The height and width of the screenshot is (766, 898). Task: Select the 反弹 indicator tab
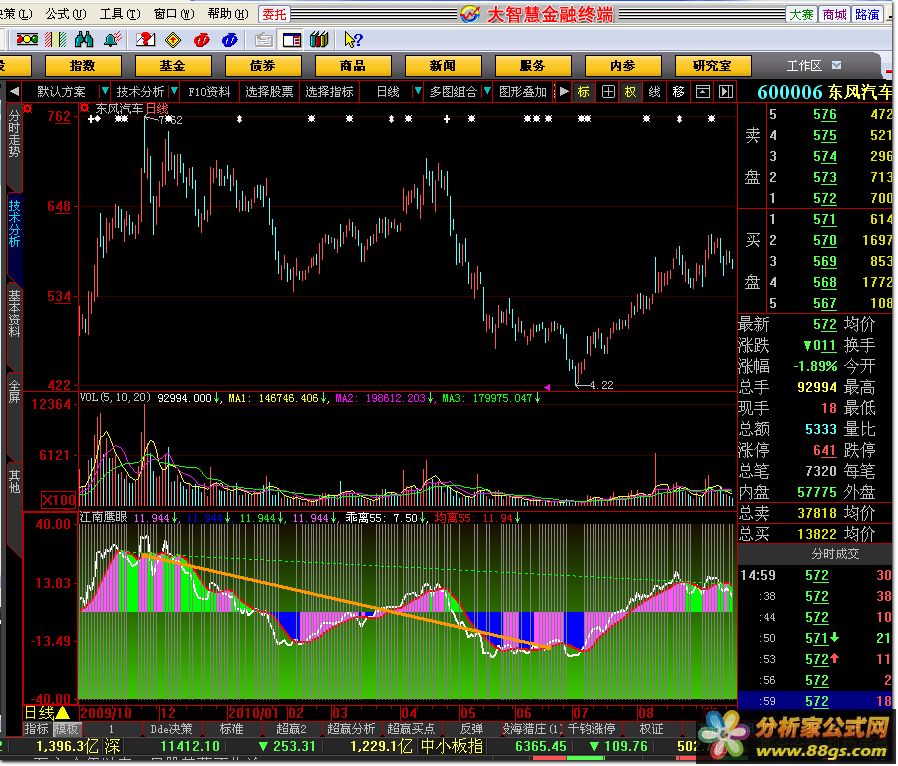pos(471,729)
